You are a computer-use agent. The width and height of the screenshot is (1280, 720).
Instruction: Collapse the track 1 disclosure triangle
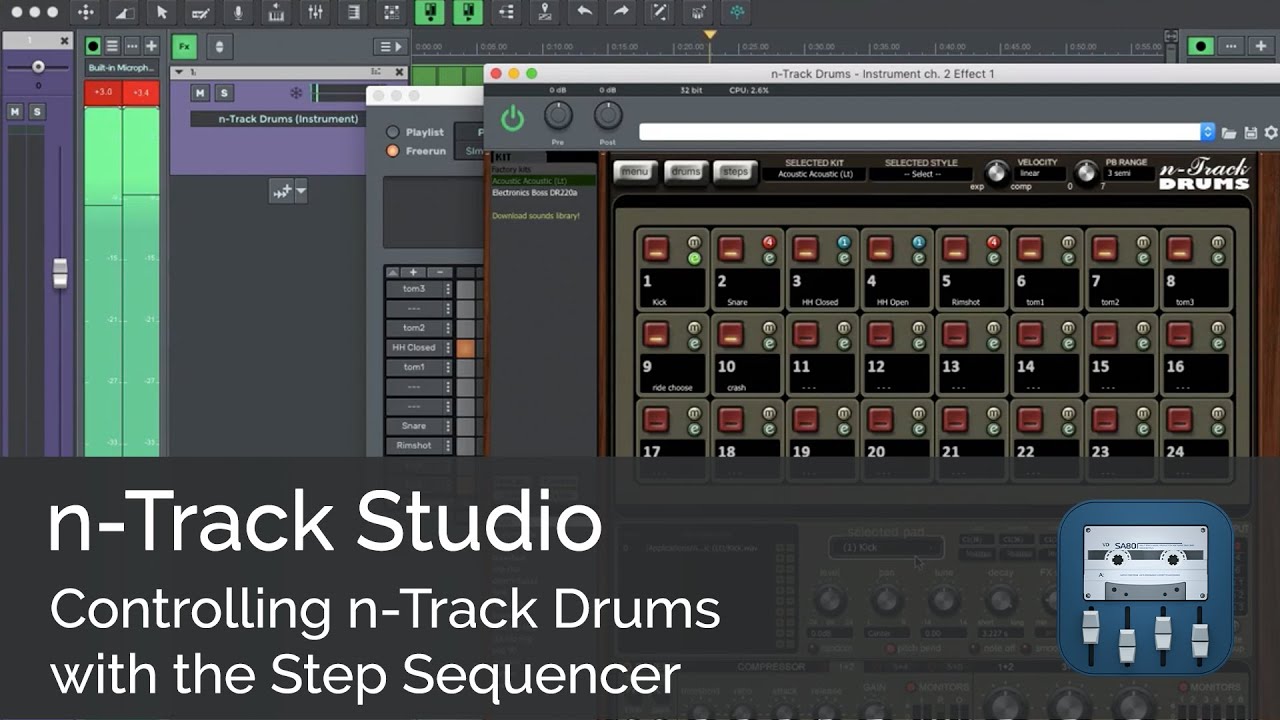[x=178, y=72]
